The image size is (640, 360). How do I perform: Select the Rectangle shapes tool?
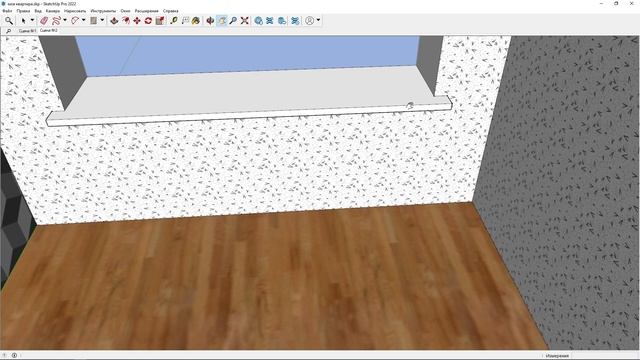pos(94,20)
